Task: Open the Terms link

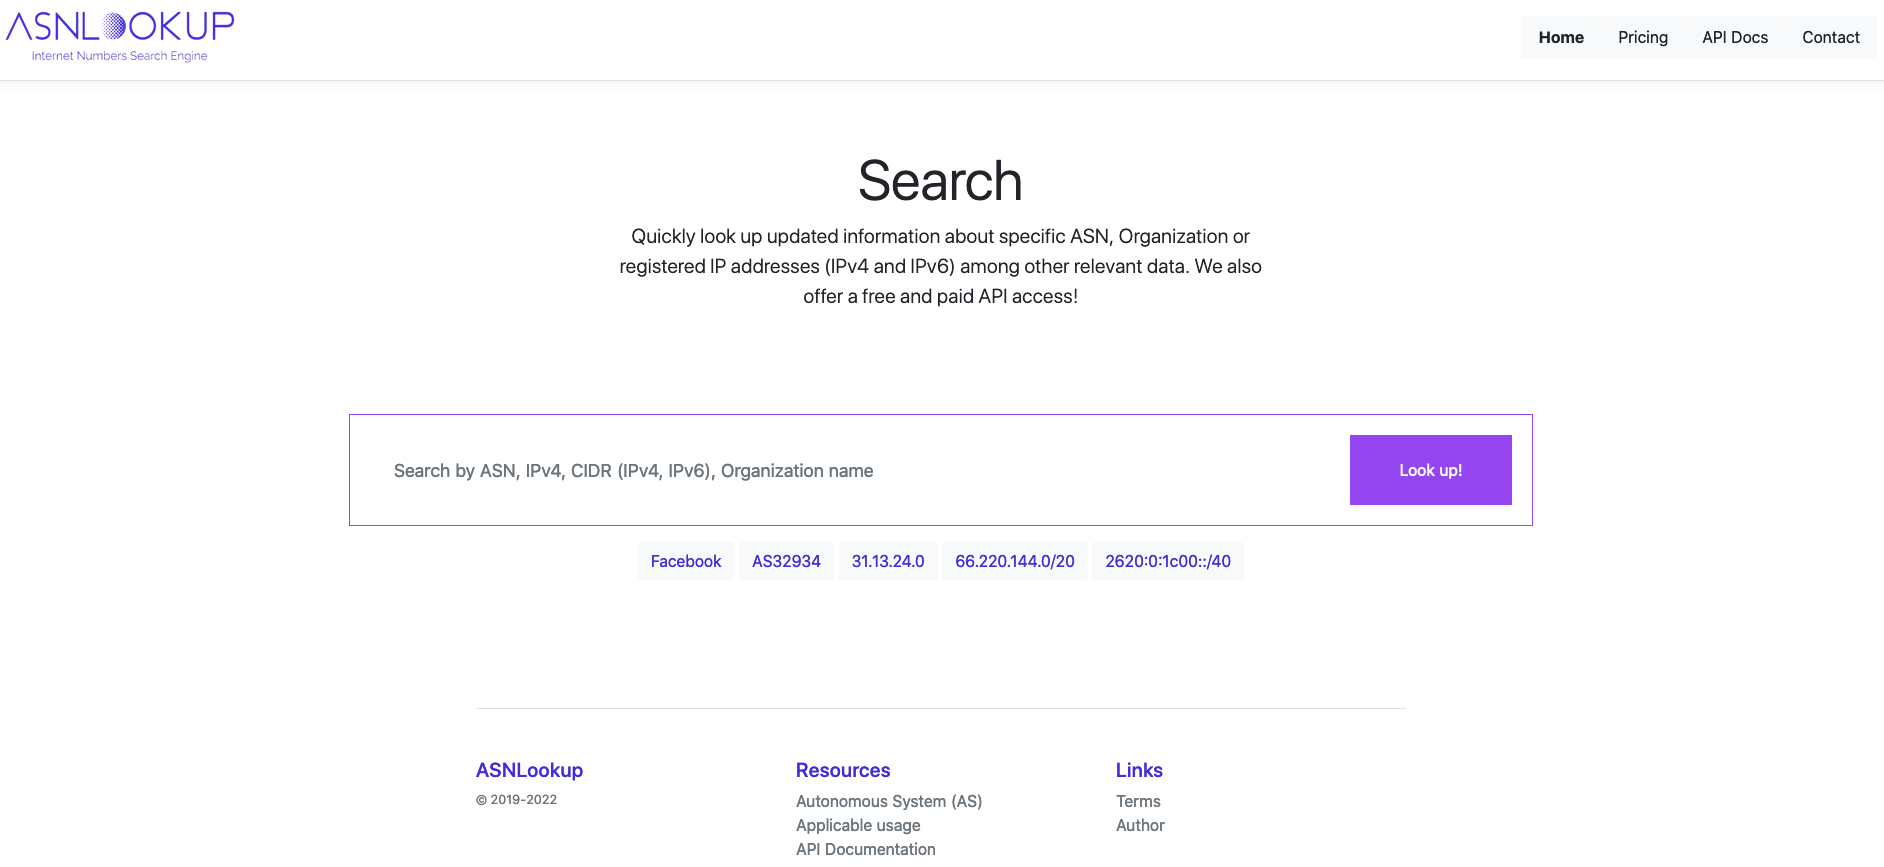Action: click(1137, 801)
